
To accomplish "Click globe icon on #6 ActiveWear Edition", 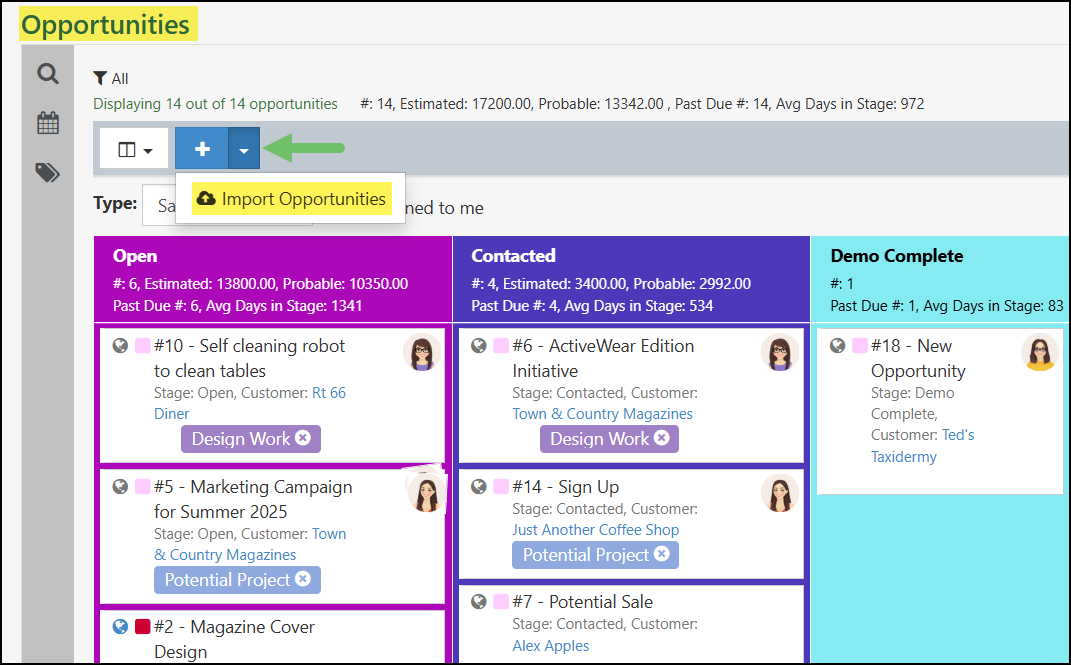I will [x=479, y=345].
